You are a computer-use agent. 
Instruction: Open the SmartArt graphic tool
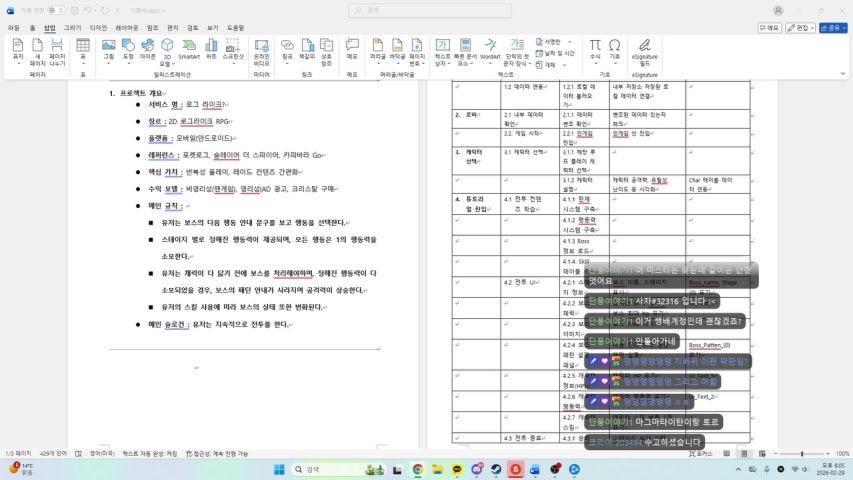click(189, 49)
